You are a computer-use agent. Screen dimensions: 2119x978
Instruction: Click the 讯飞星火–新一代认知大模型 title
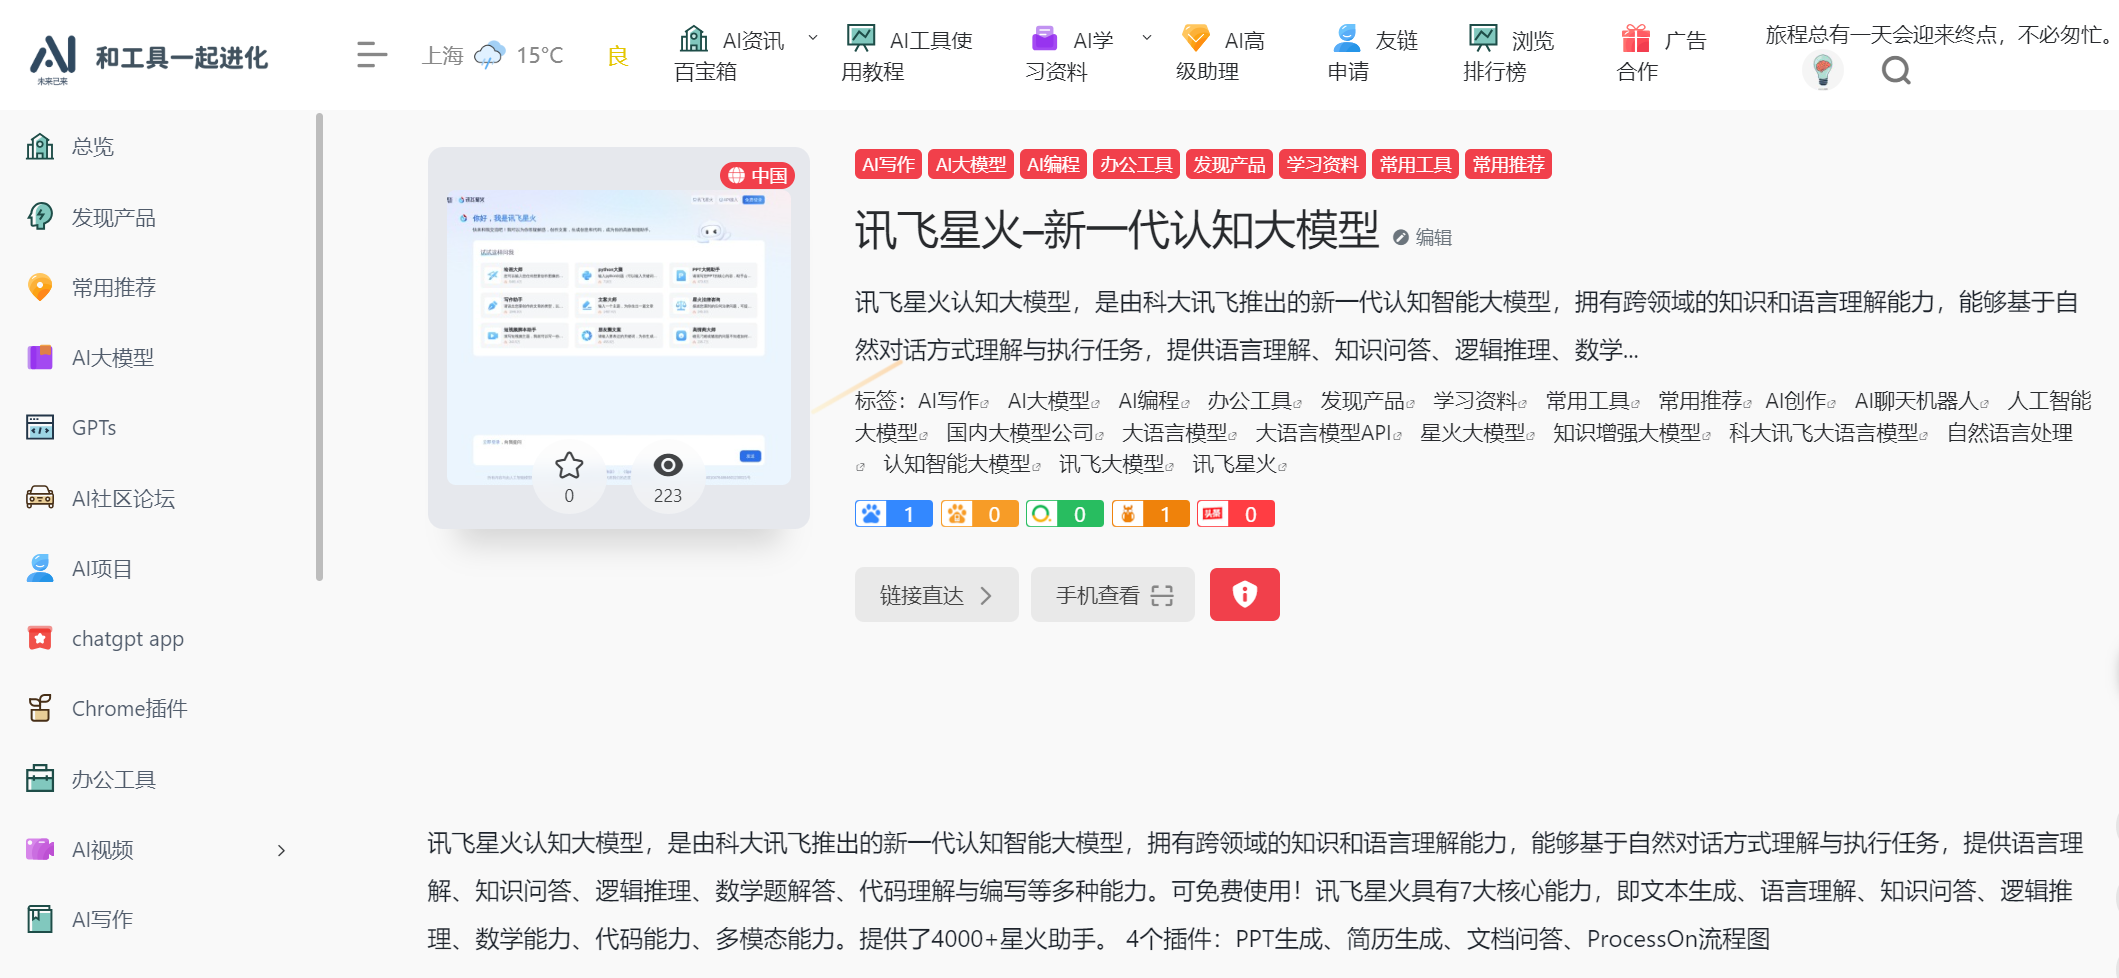pos(1117,230)
